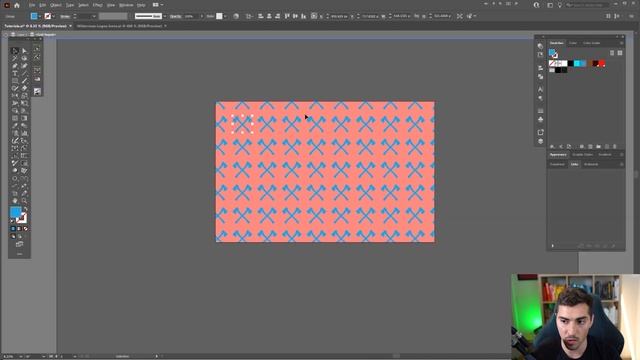This screenshot has width=640, height=360.
Task: Open the Effect menu
Action: coord(98,5)
